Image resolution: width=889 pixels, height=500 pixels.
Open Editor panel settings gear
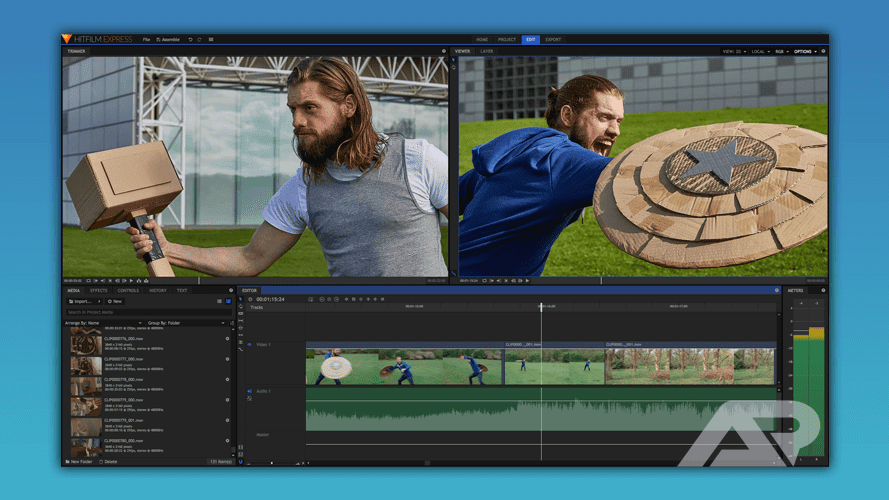click(777, 290)
